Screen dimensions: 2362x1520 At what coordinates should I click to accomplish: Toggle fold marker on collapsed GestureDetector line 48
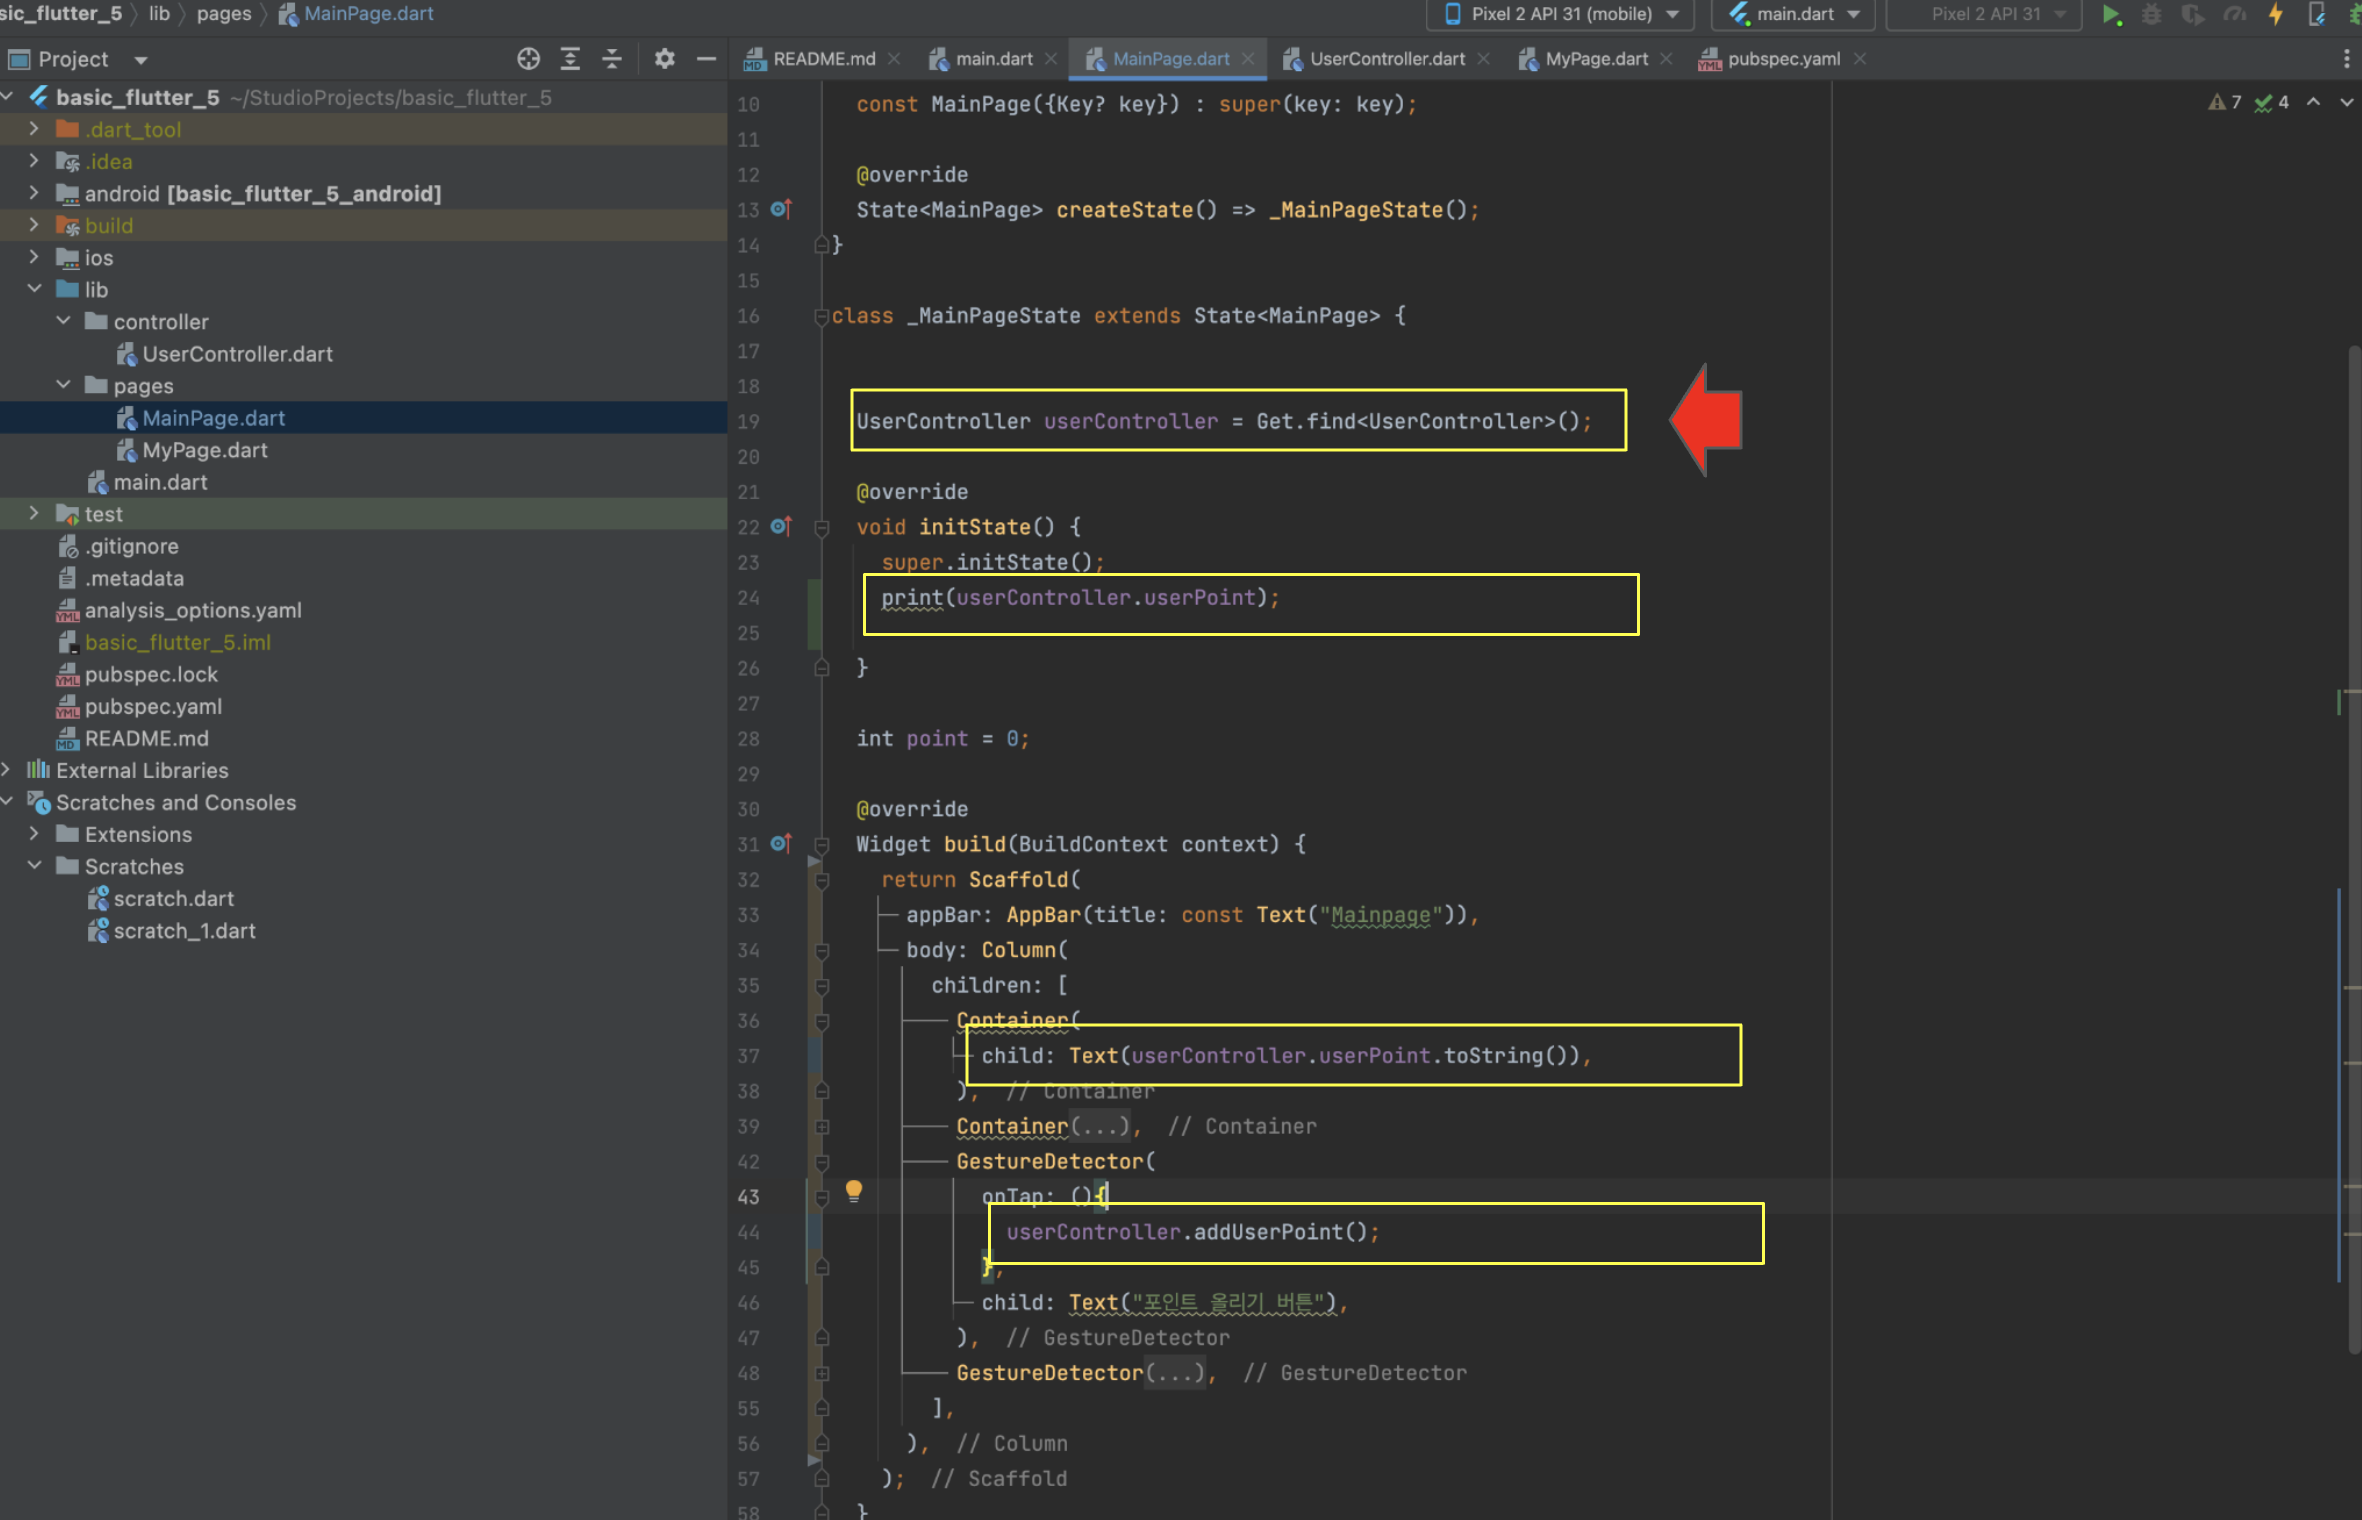tap(822, 1373)
